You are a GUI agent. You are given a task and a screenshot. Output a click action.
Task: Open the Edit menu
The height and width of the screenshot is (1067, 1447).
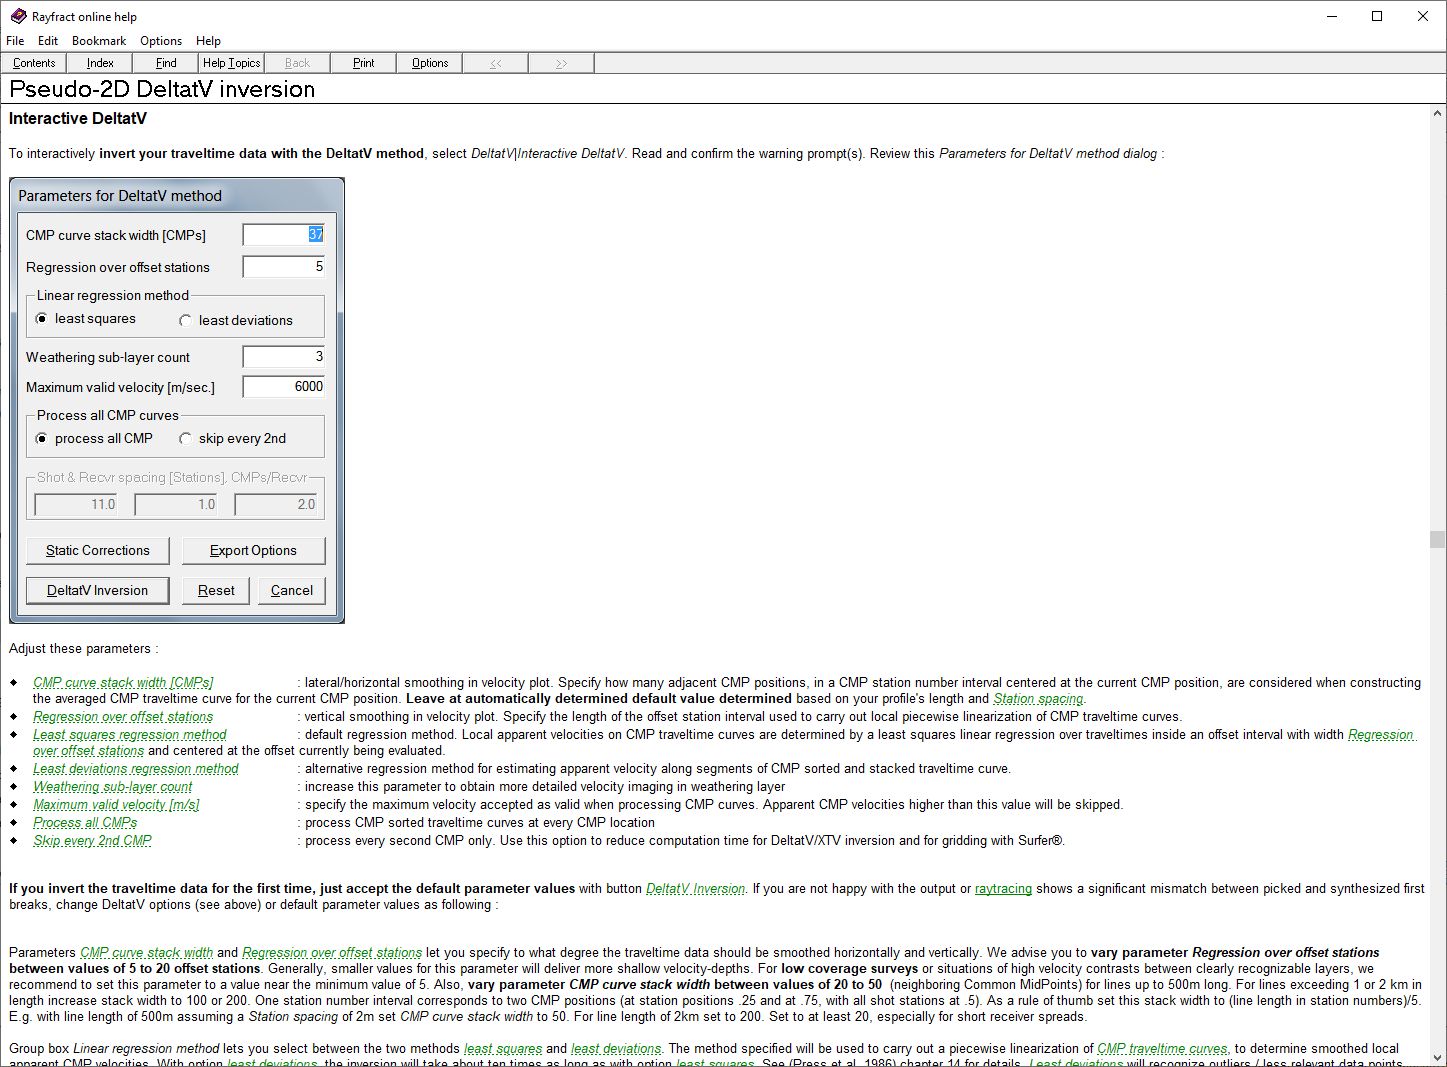[x=48, y=41]
